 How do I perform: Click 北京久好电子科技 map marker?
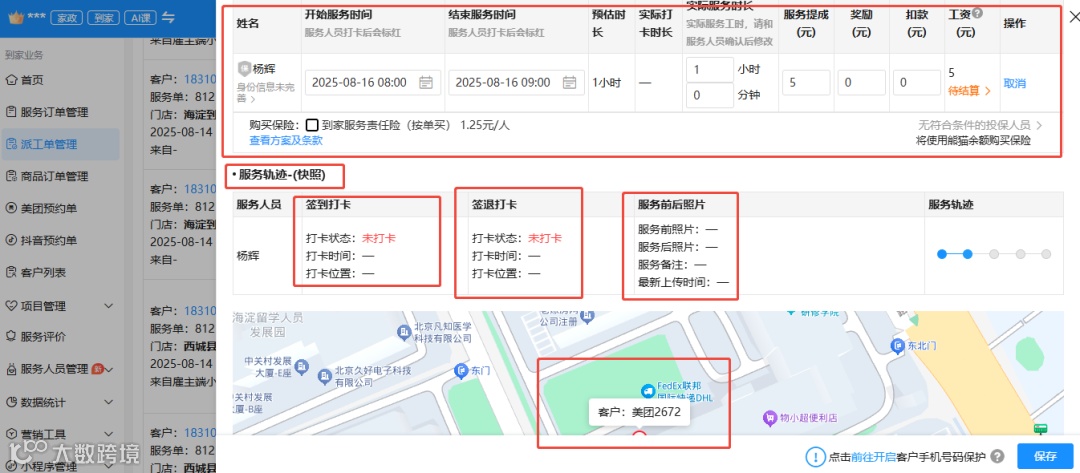tap(323, 376)
